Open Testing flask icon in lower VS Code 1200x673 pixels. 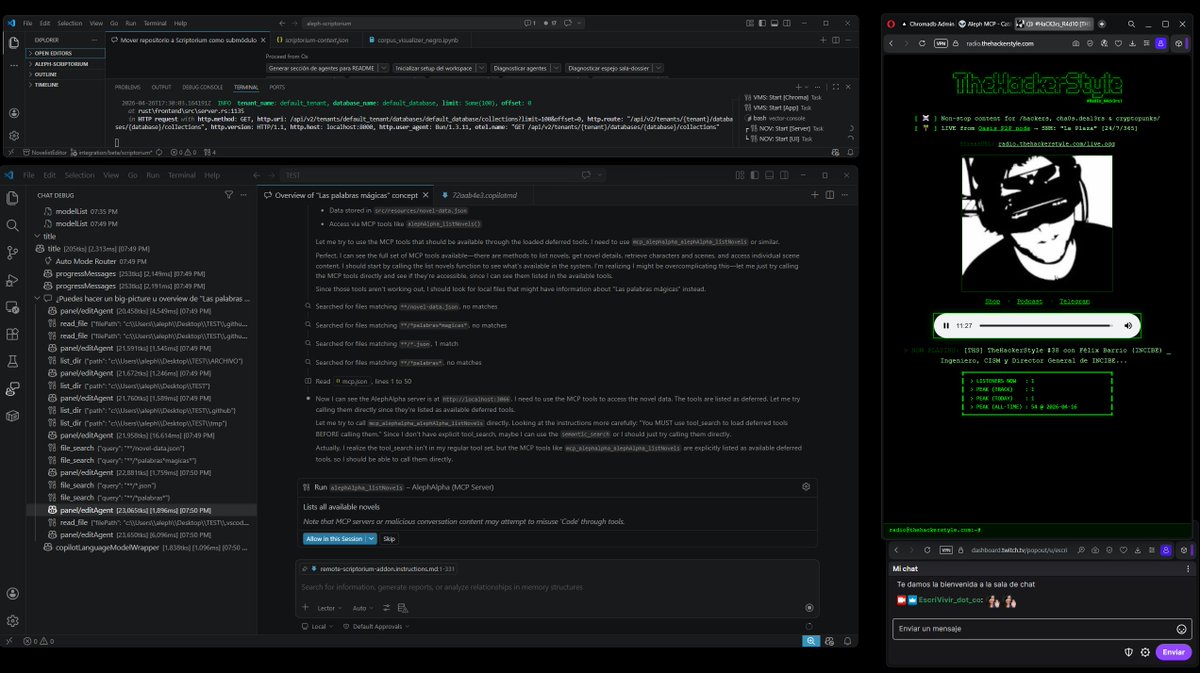(14, 361)
